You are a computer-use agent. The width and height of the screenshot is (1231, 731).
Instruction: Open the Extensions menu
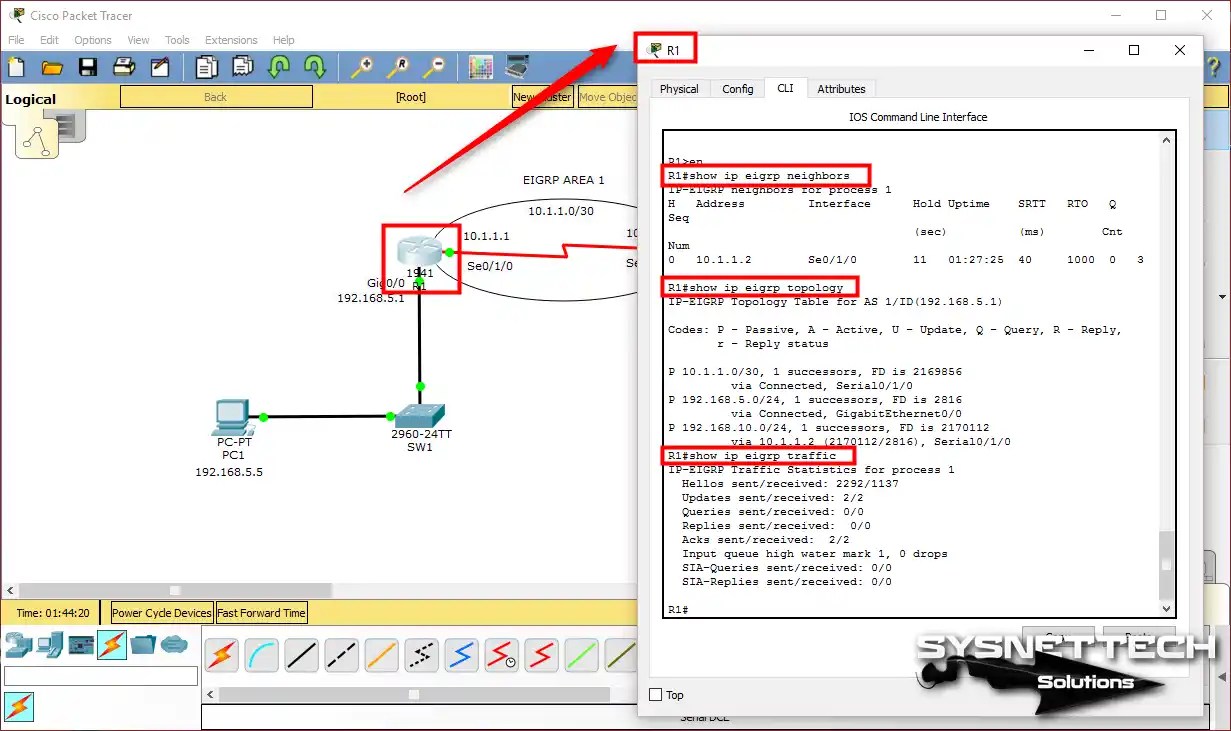tap(231, 40)
